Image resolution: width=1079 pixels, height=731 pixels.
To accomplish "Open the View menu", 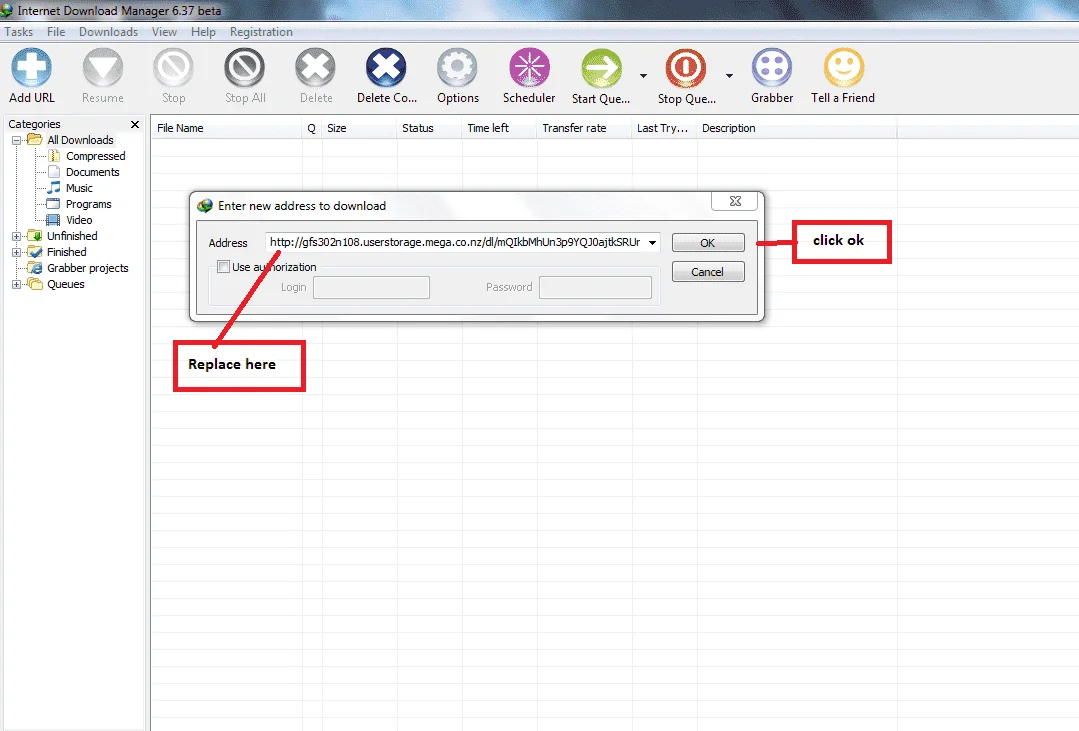I will click(164, 32).
